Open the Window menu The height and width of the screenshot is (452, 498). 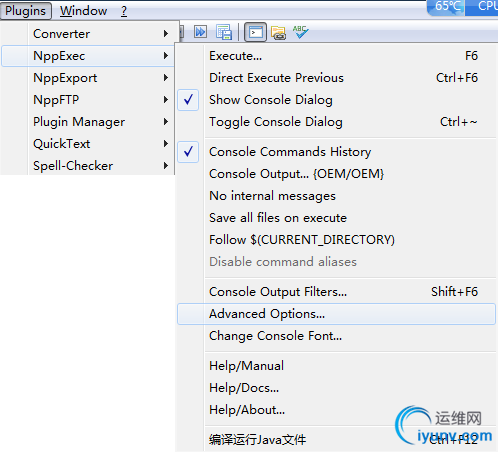[83, 11]
